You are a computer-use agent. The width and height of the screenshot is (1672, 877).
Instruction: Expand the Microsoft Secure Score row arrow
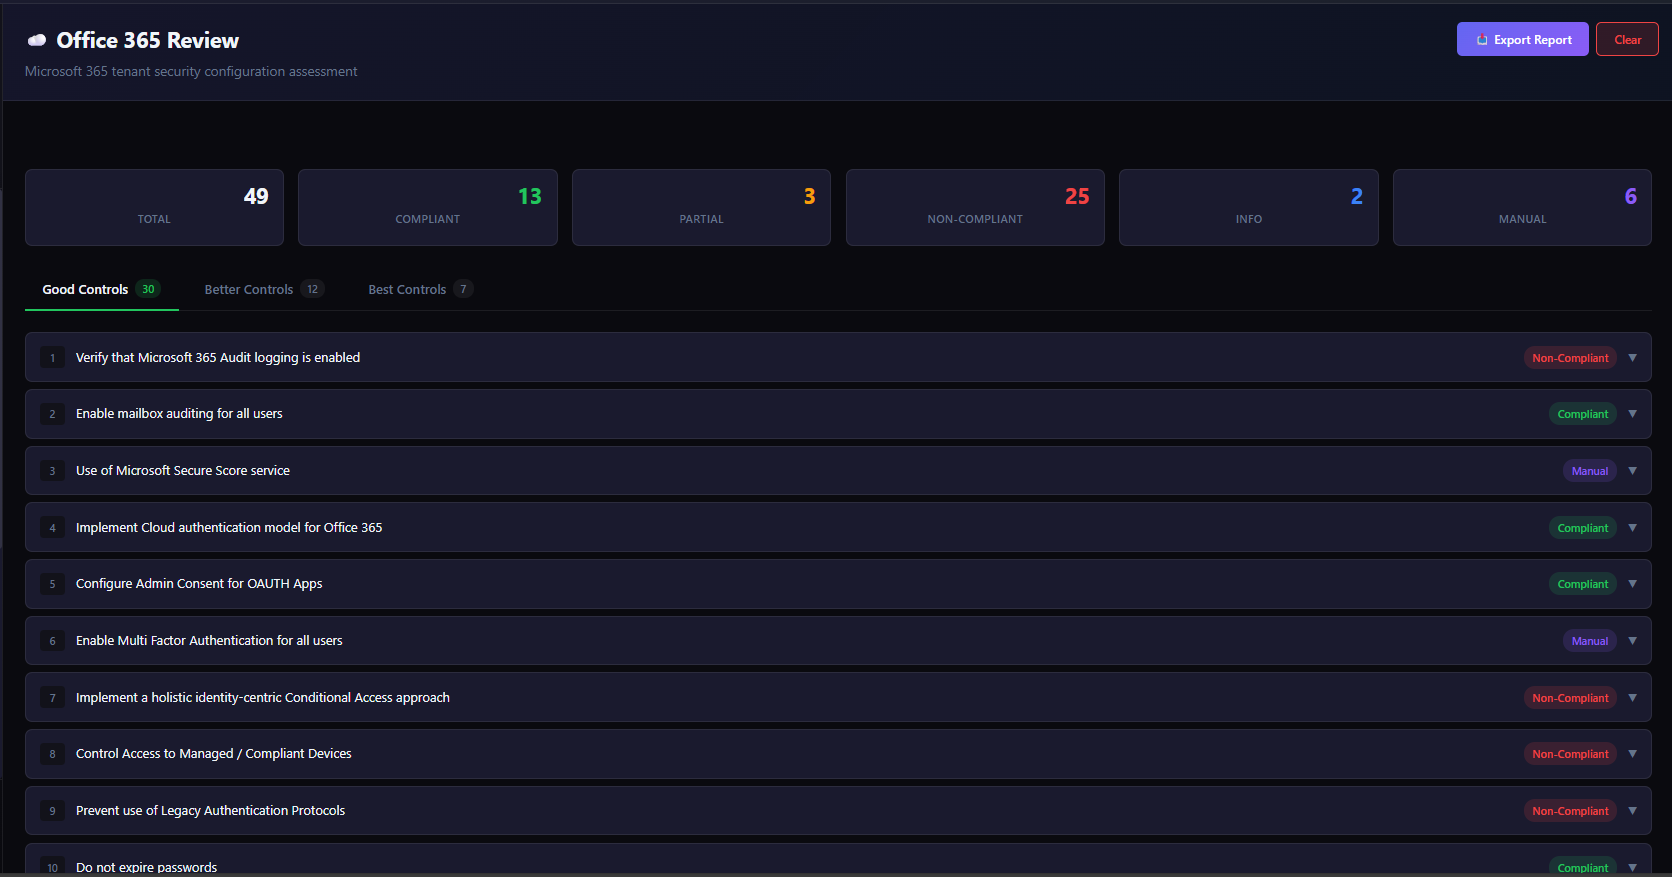tap(1632, 471)
